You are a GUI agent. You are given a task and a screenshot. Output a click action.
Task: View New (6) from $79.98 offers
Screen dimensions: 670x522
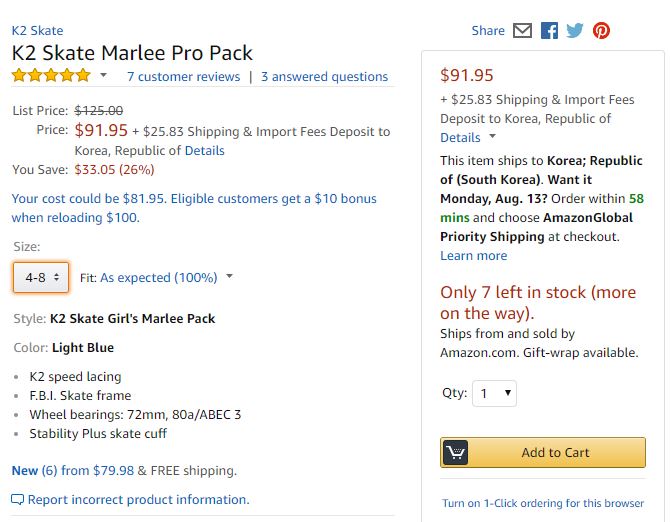pos(73,470)
